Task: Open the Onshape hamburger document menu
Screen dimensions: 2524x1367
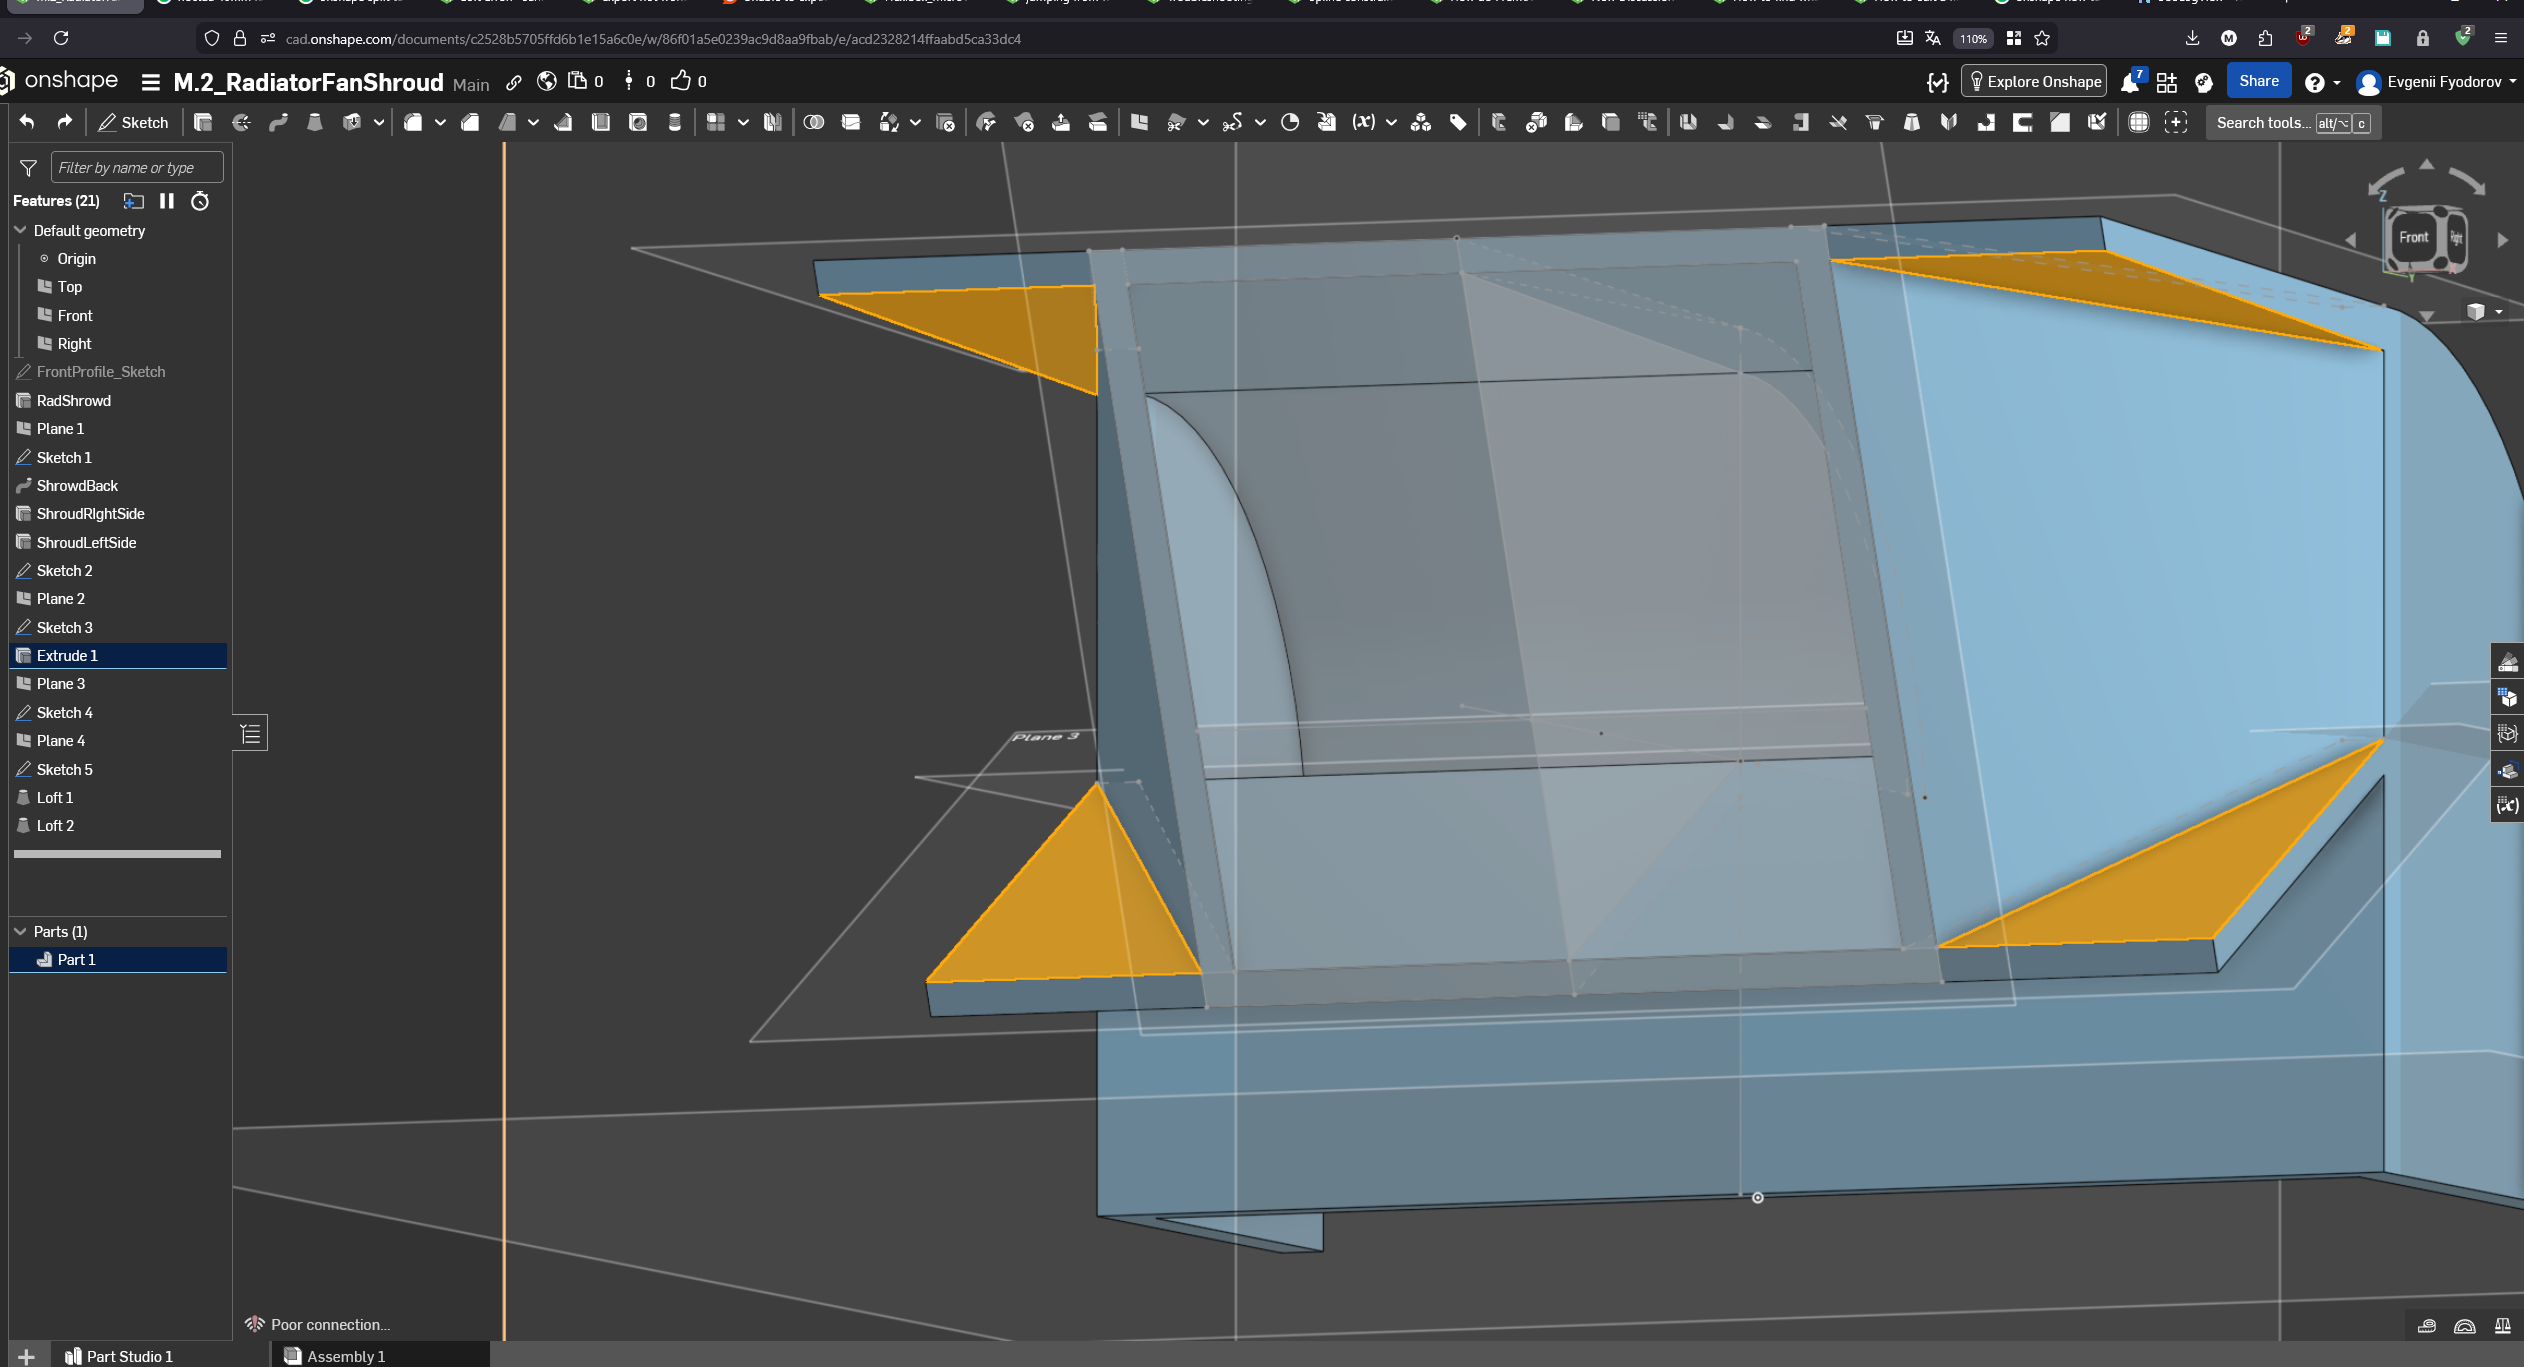Action: point(151,82)
